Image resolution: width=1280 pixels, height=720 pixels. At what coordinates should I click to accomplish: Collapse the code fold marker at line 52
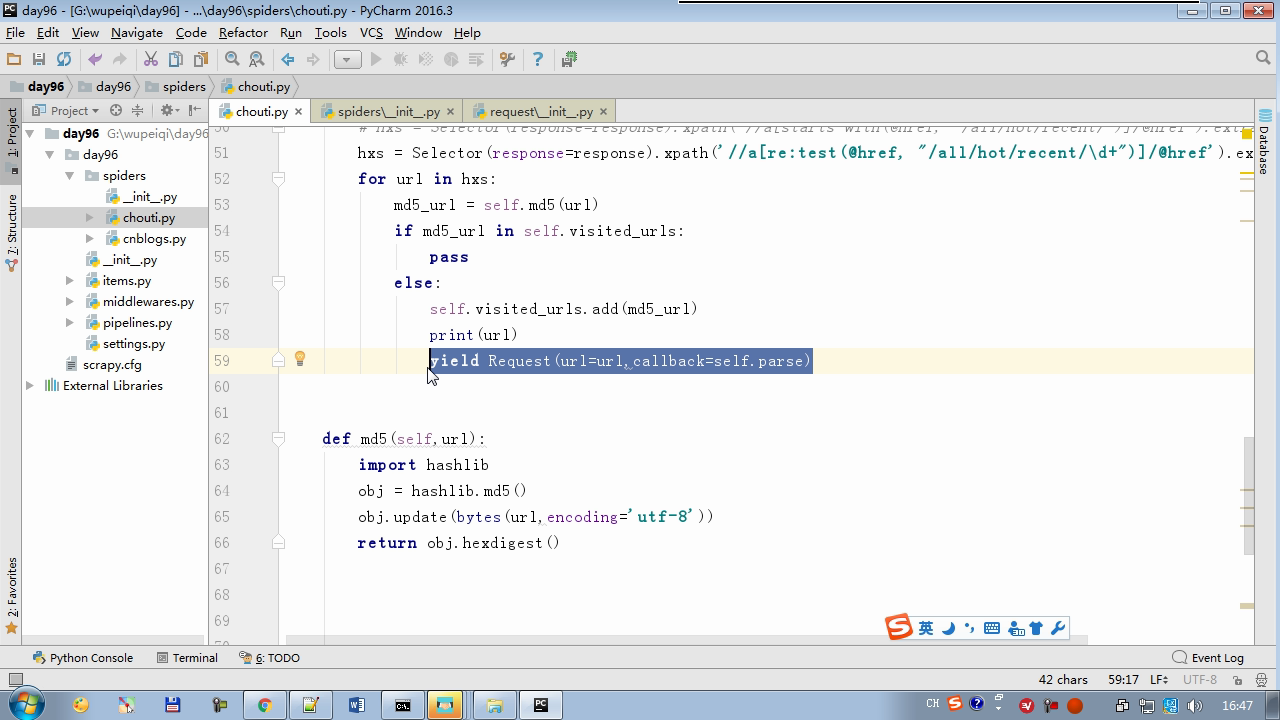coord(279,179)
